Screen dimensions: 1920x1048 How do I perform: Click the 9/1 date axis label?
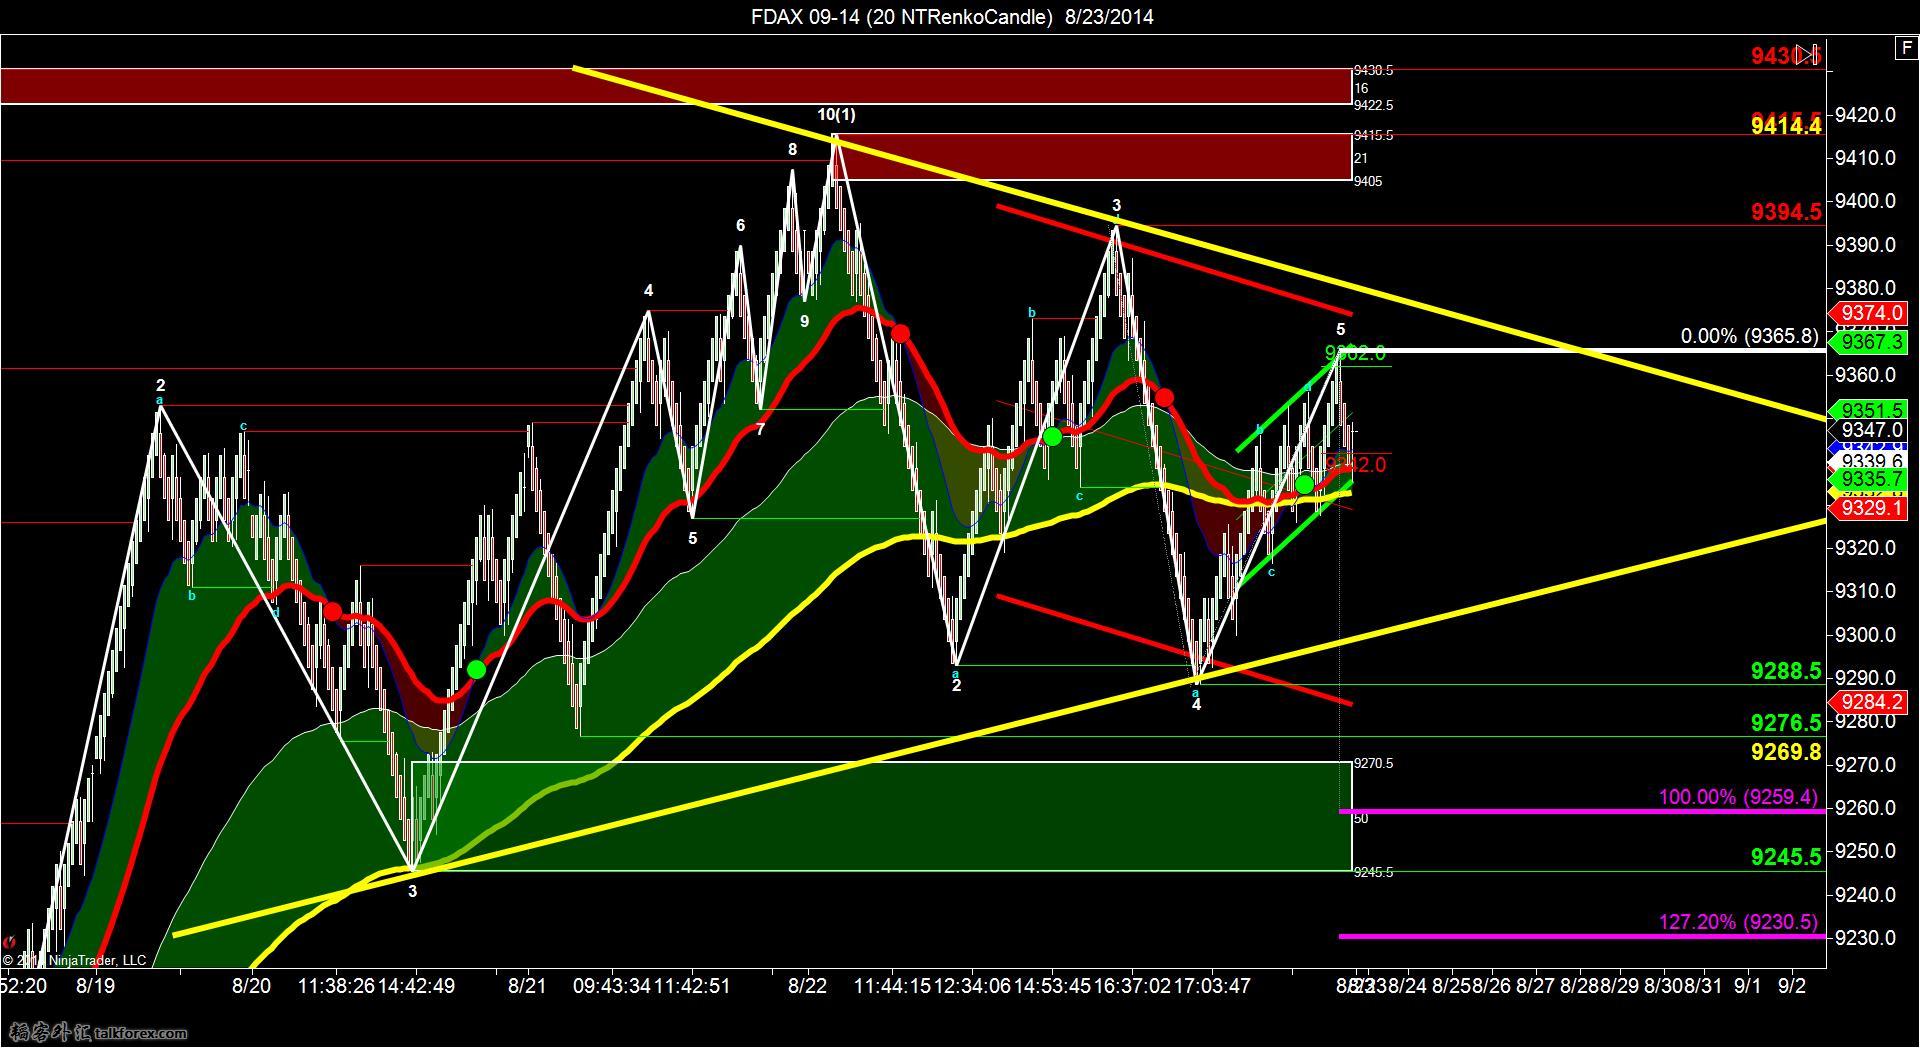click(1748, 986)
